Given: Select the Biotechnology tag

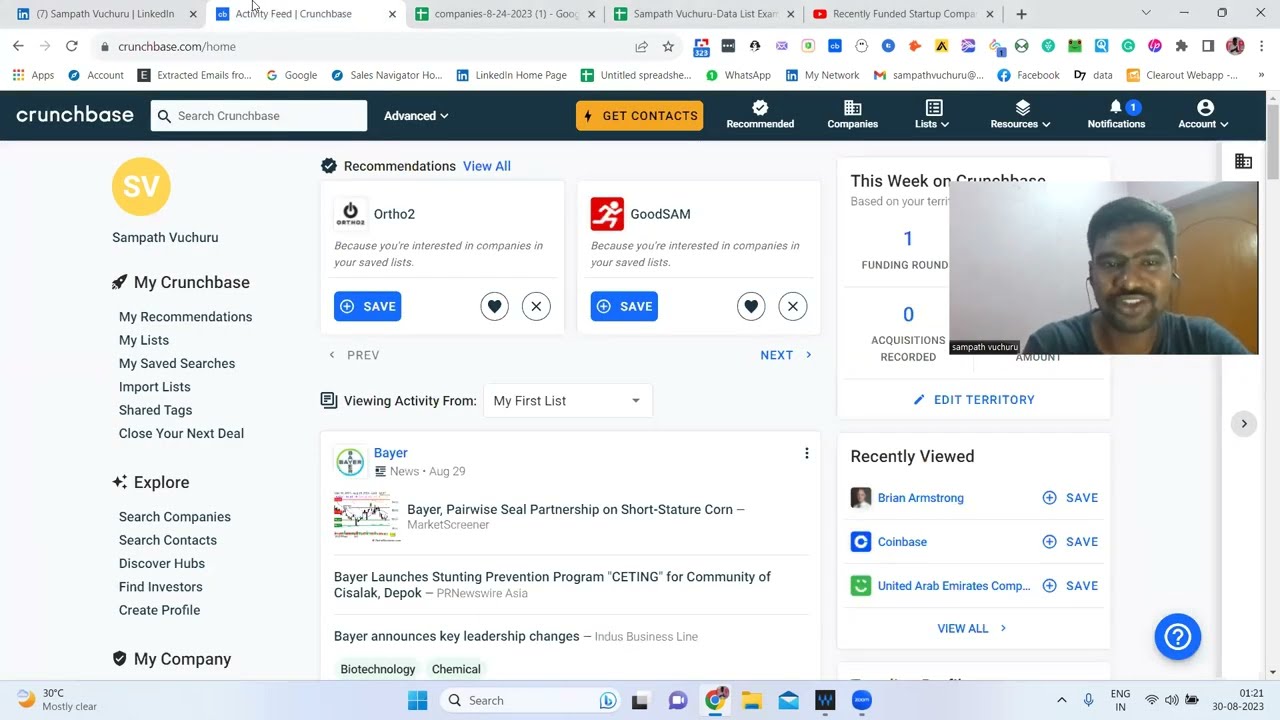Looking at the screenshot, I should coord(378,669).
